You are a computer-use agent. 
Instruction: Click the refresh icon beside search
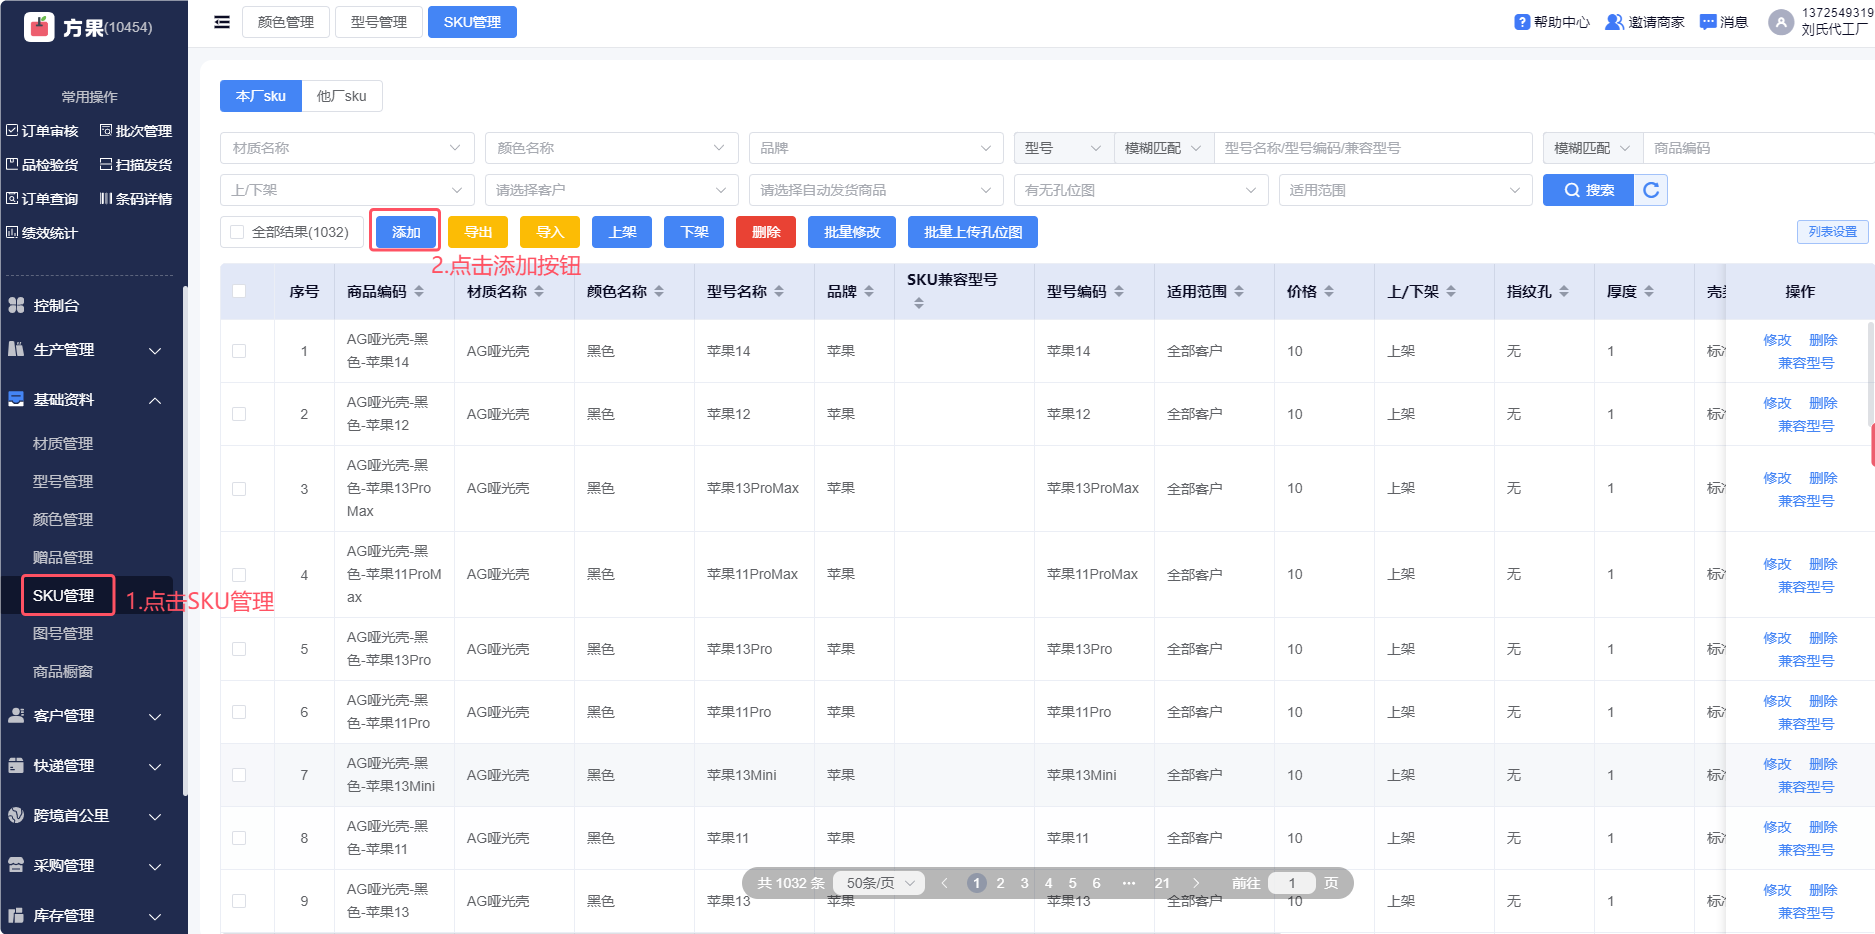tap(1651, 190)
